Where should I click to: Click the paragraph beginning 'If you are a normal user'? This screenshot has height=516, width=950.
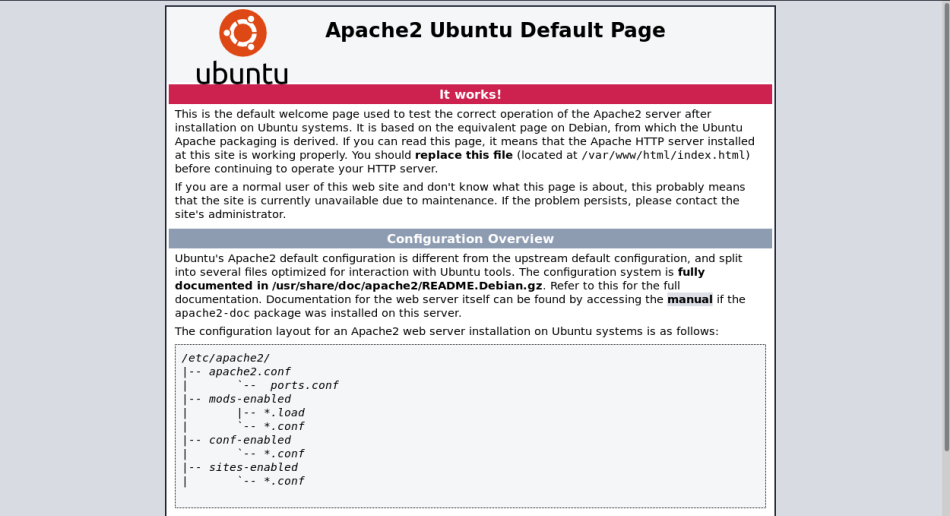pos(460,200)
